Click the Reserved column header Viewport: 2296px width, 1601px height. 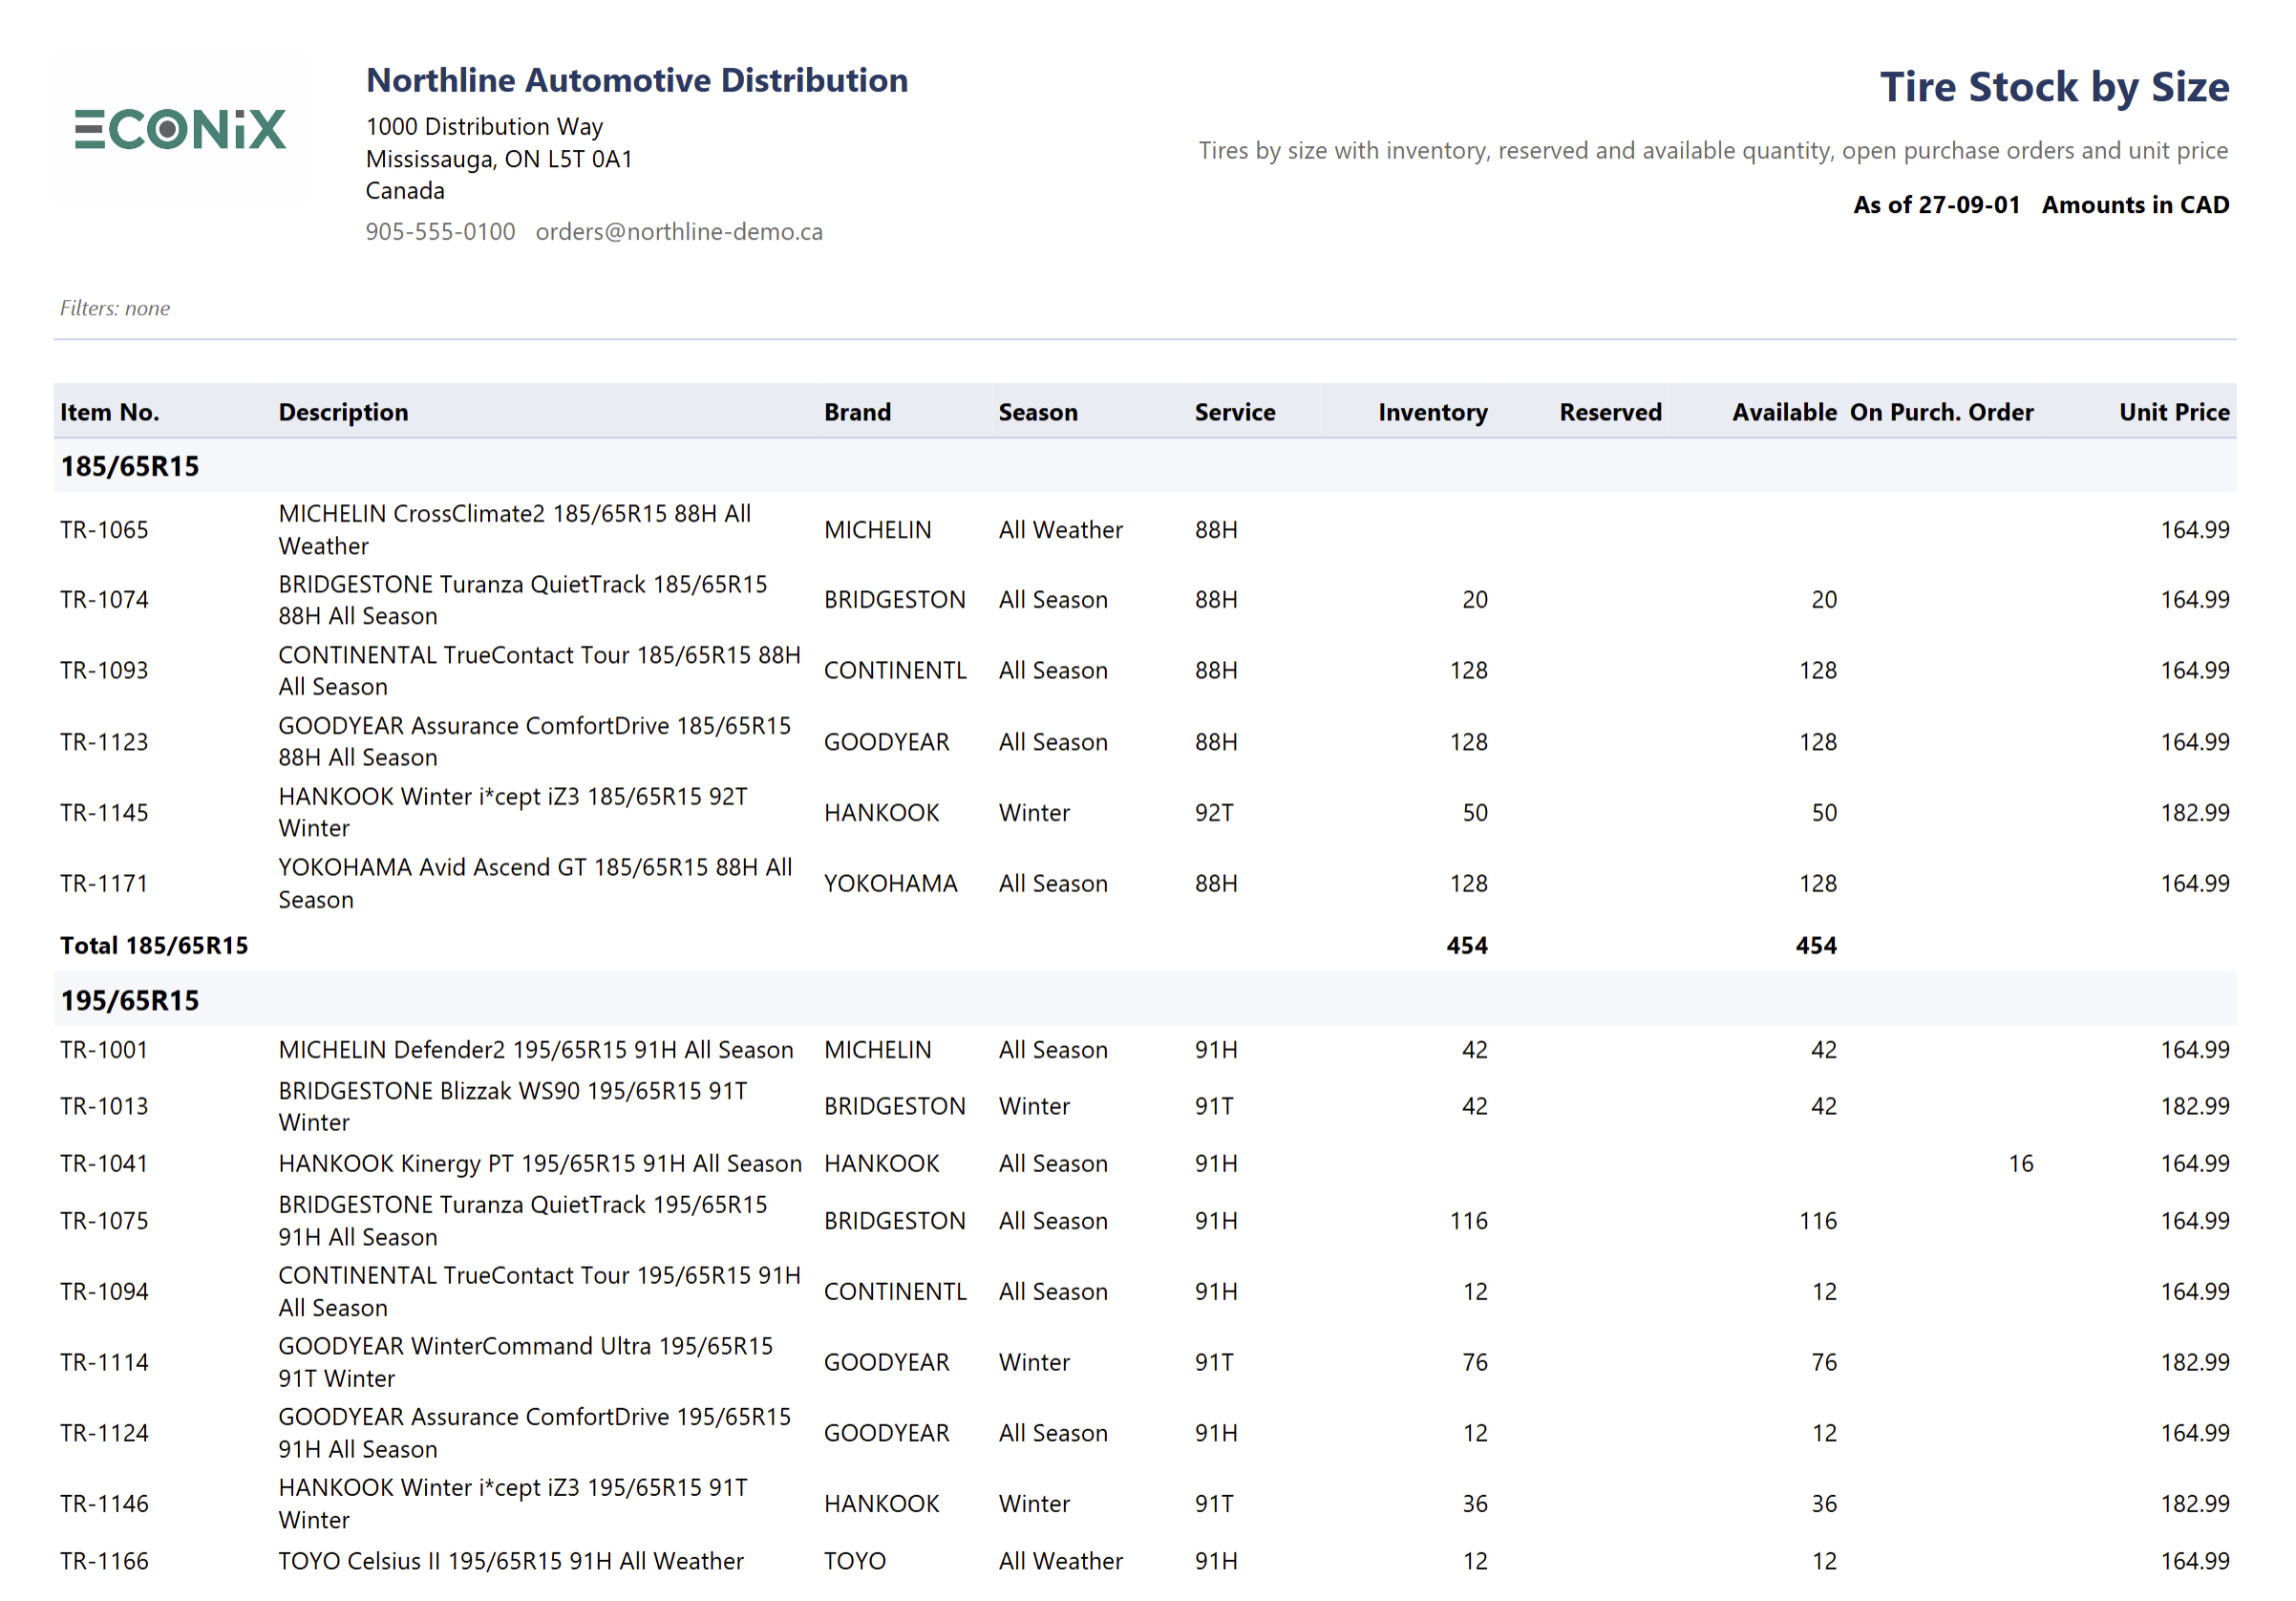[1610, 412]
